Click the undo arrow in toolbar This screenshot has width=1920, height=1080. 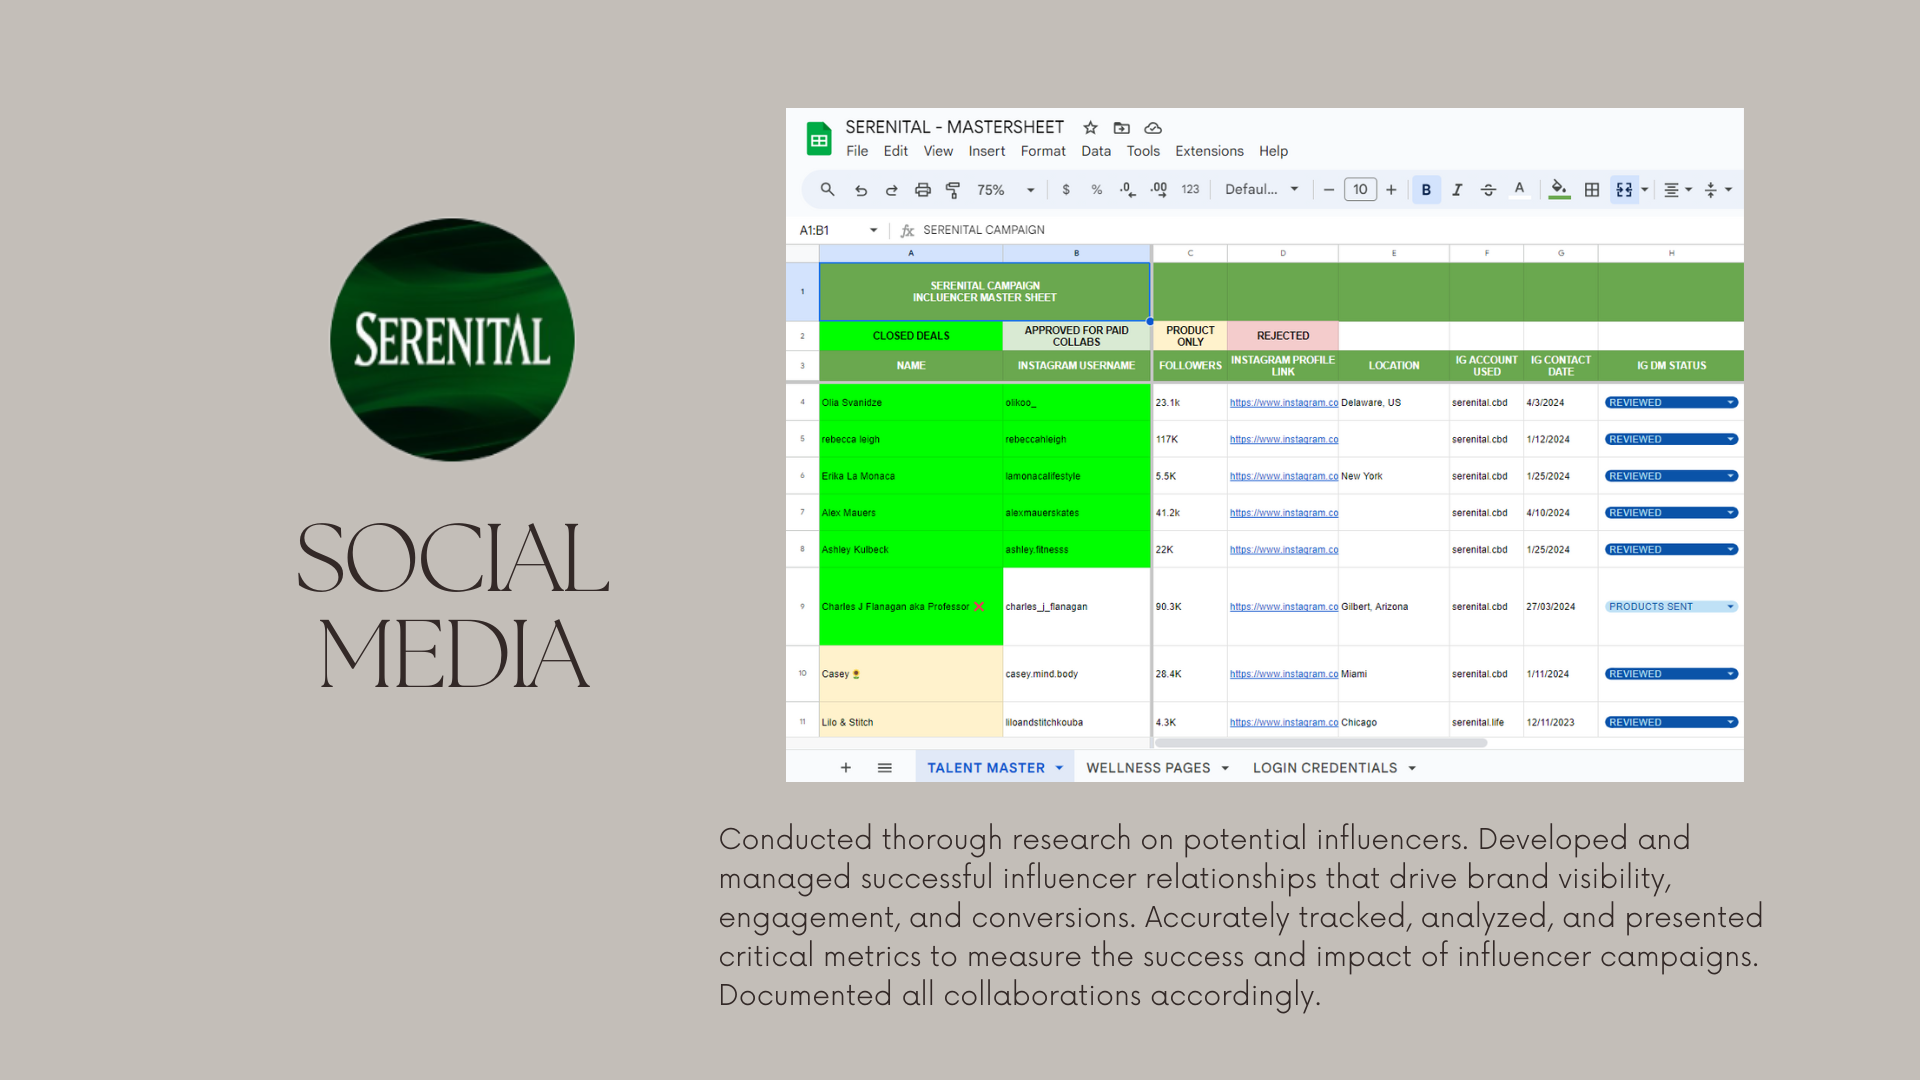860,190
